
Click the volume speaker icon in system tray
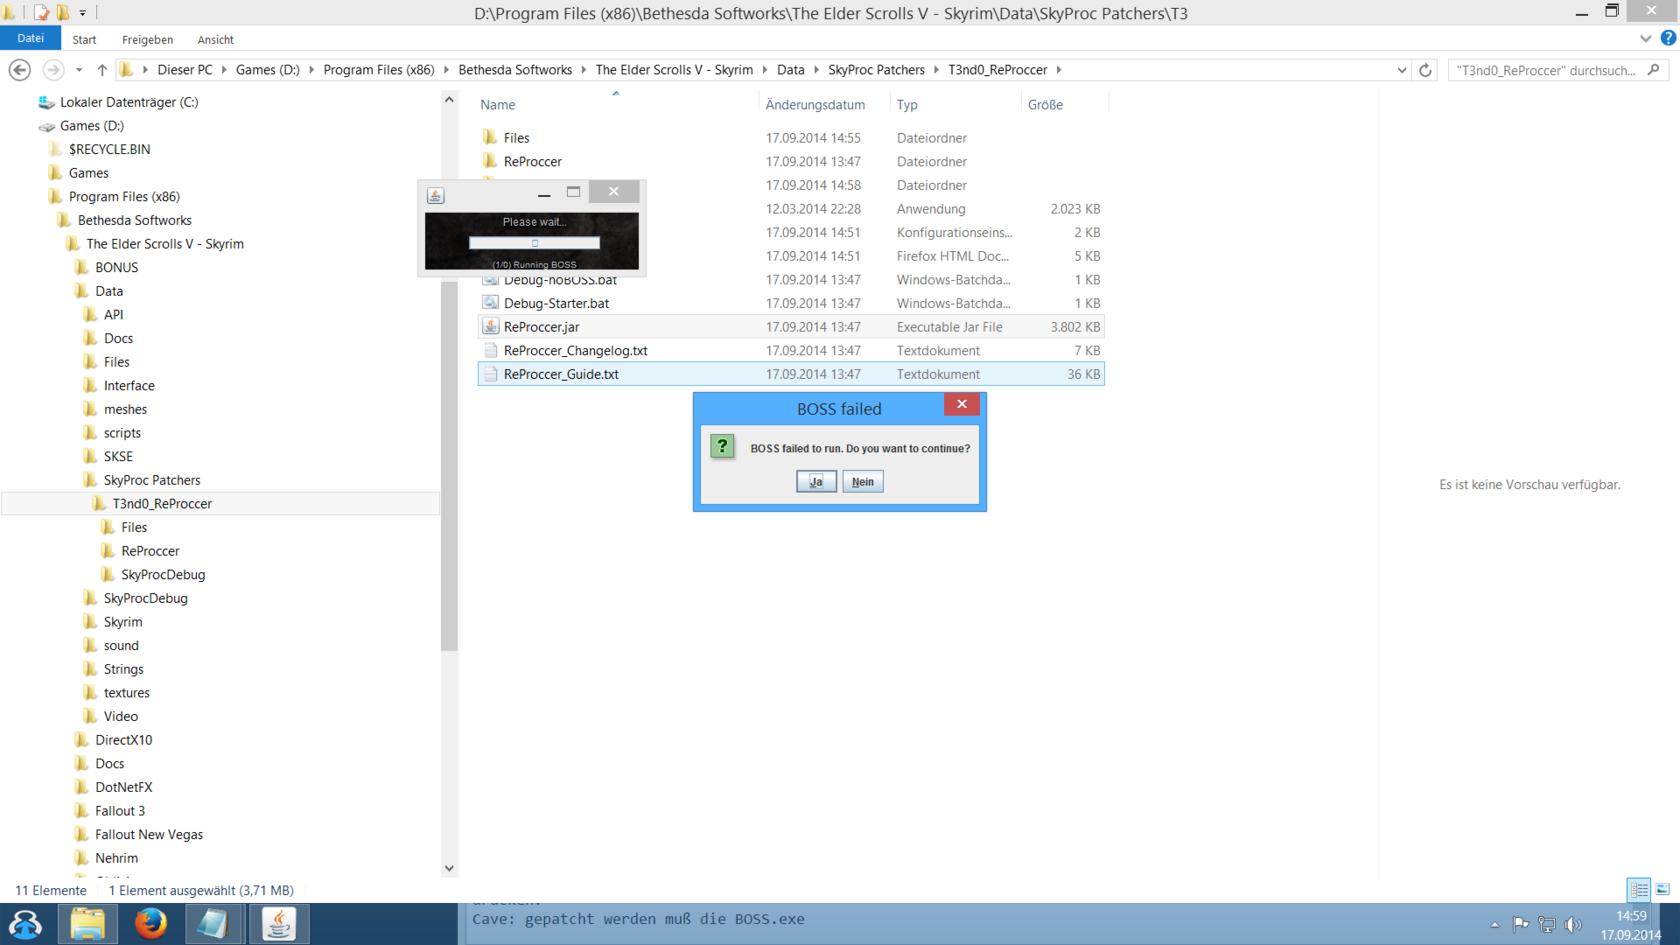[x=1573, y=924]
